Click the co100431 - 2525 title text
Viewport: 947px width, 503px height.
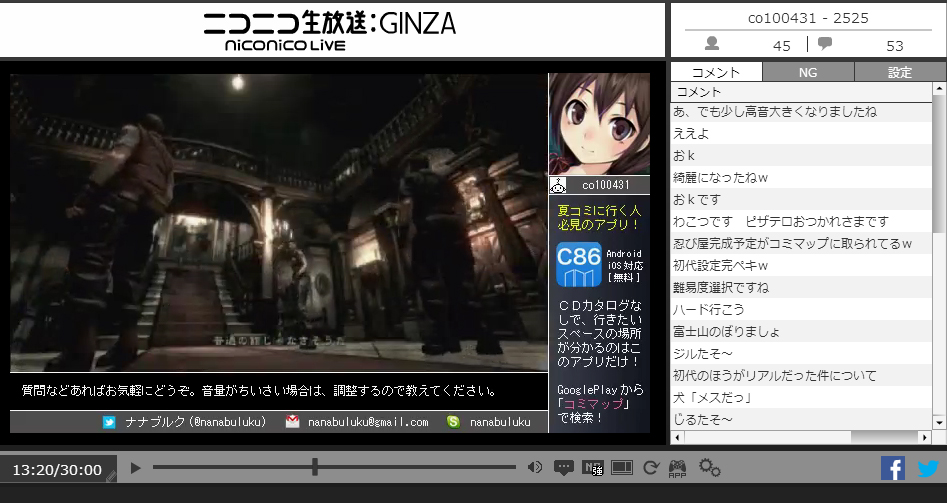(808, 18)
